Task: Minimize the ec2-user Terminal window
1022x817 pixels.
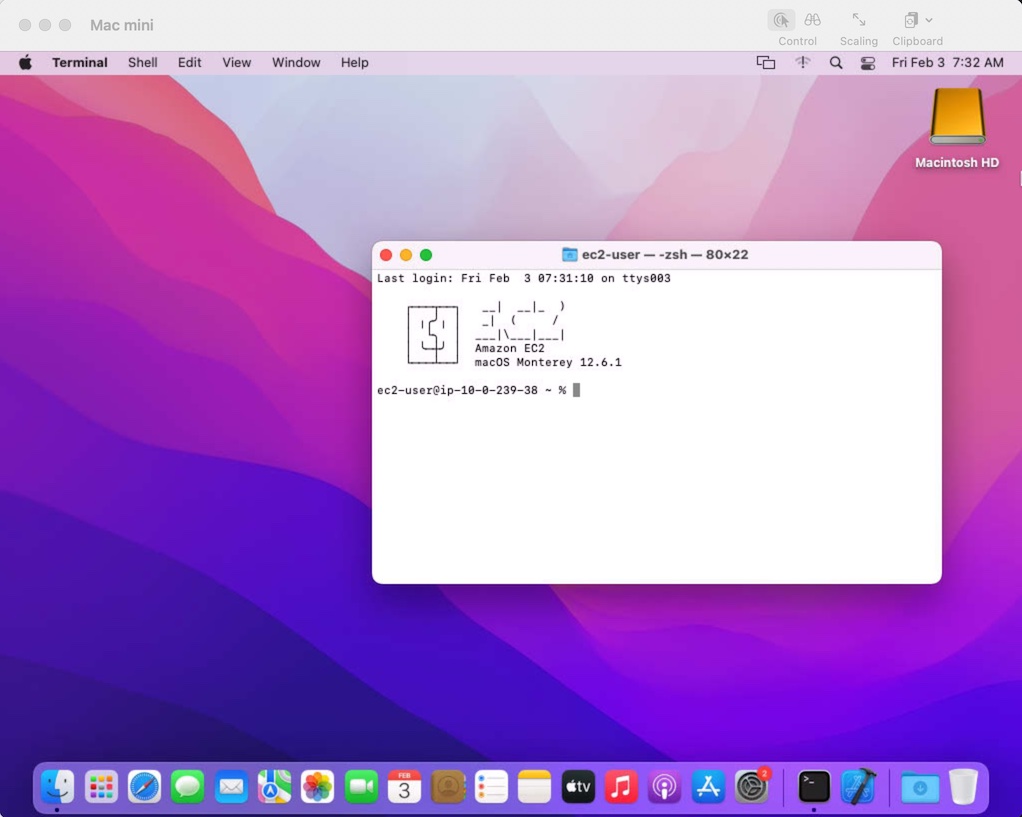Action: [406, 255]
